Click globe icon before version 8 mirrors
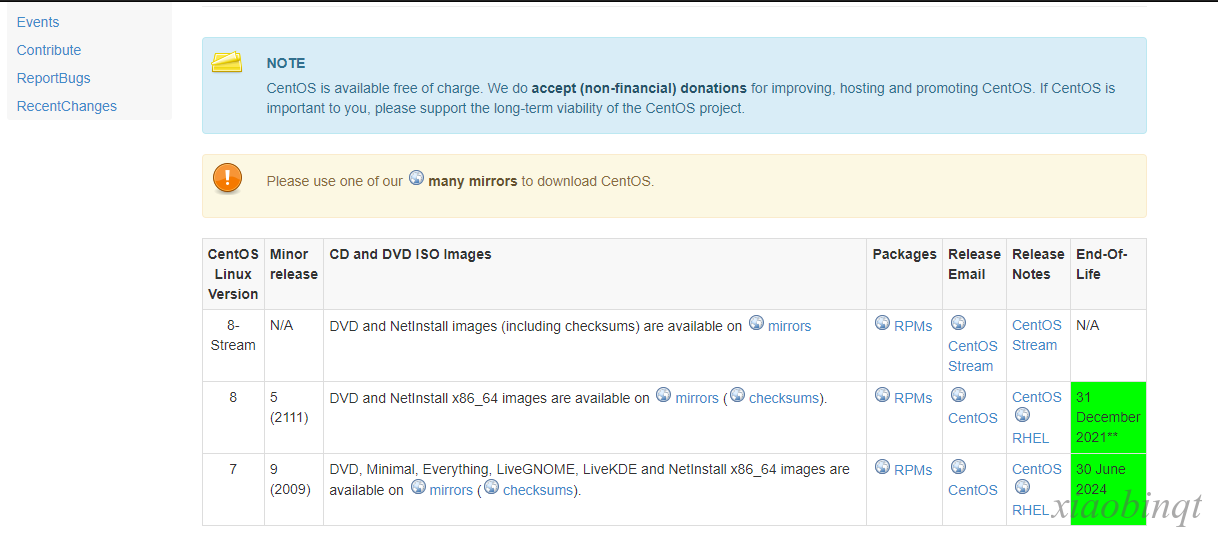Screen dimensions: 1218x549 (663, 395)
